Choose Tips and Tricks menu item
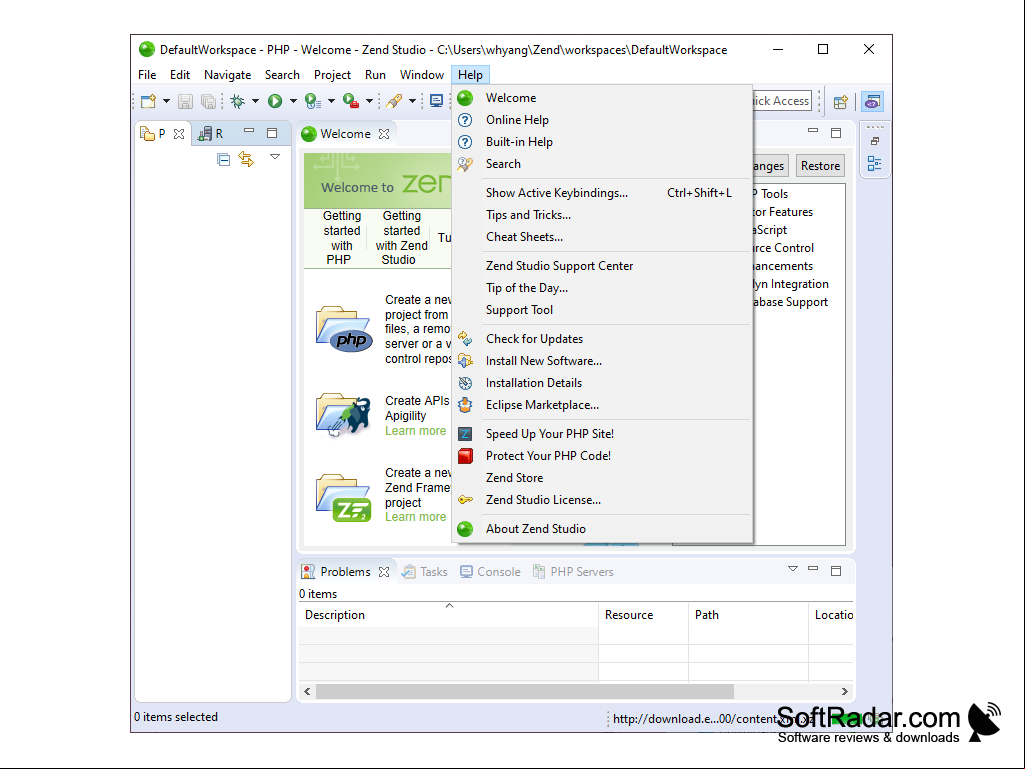The image size is (1025, 769). coord(601,215)
